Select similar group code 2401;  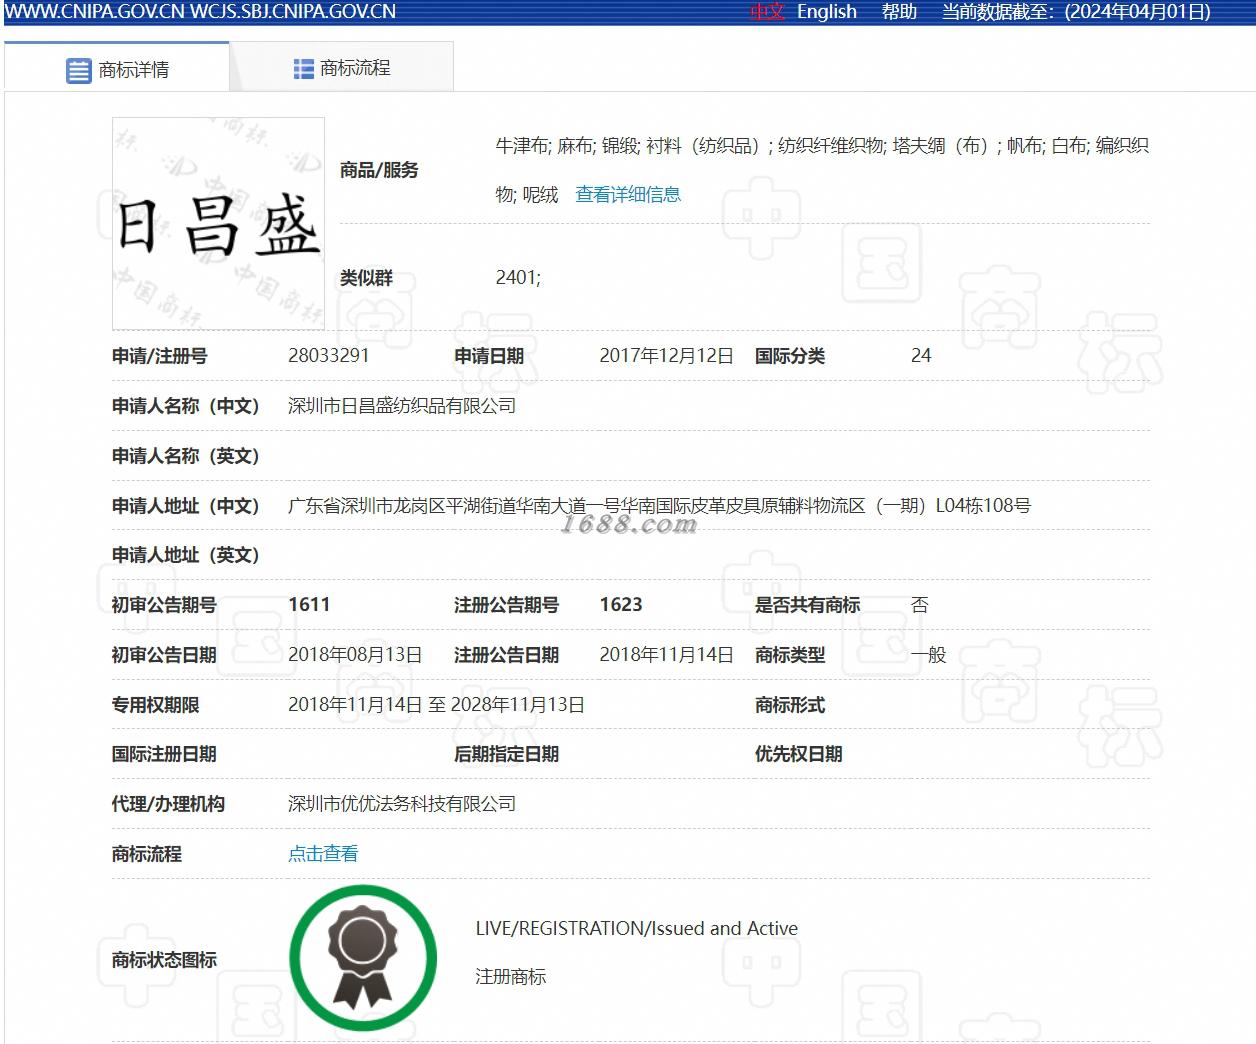[518, 277]
